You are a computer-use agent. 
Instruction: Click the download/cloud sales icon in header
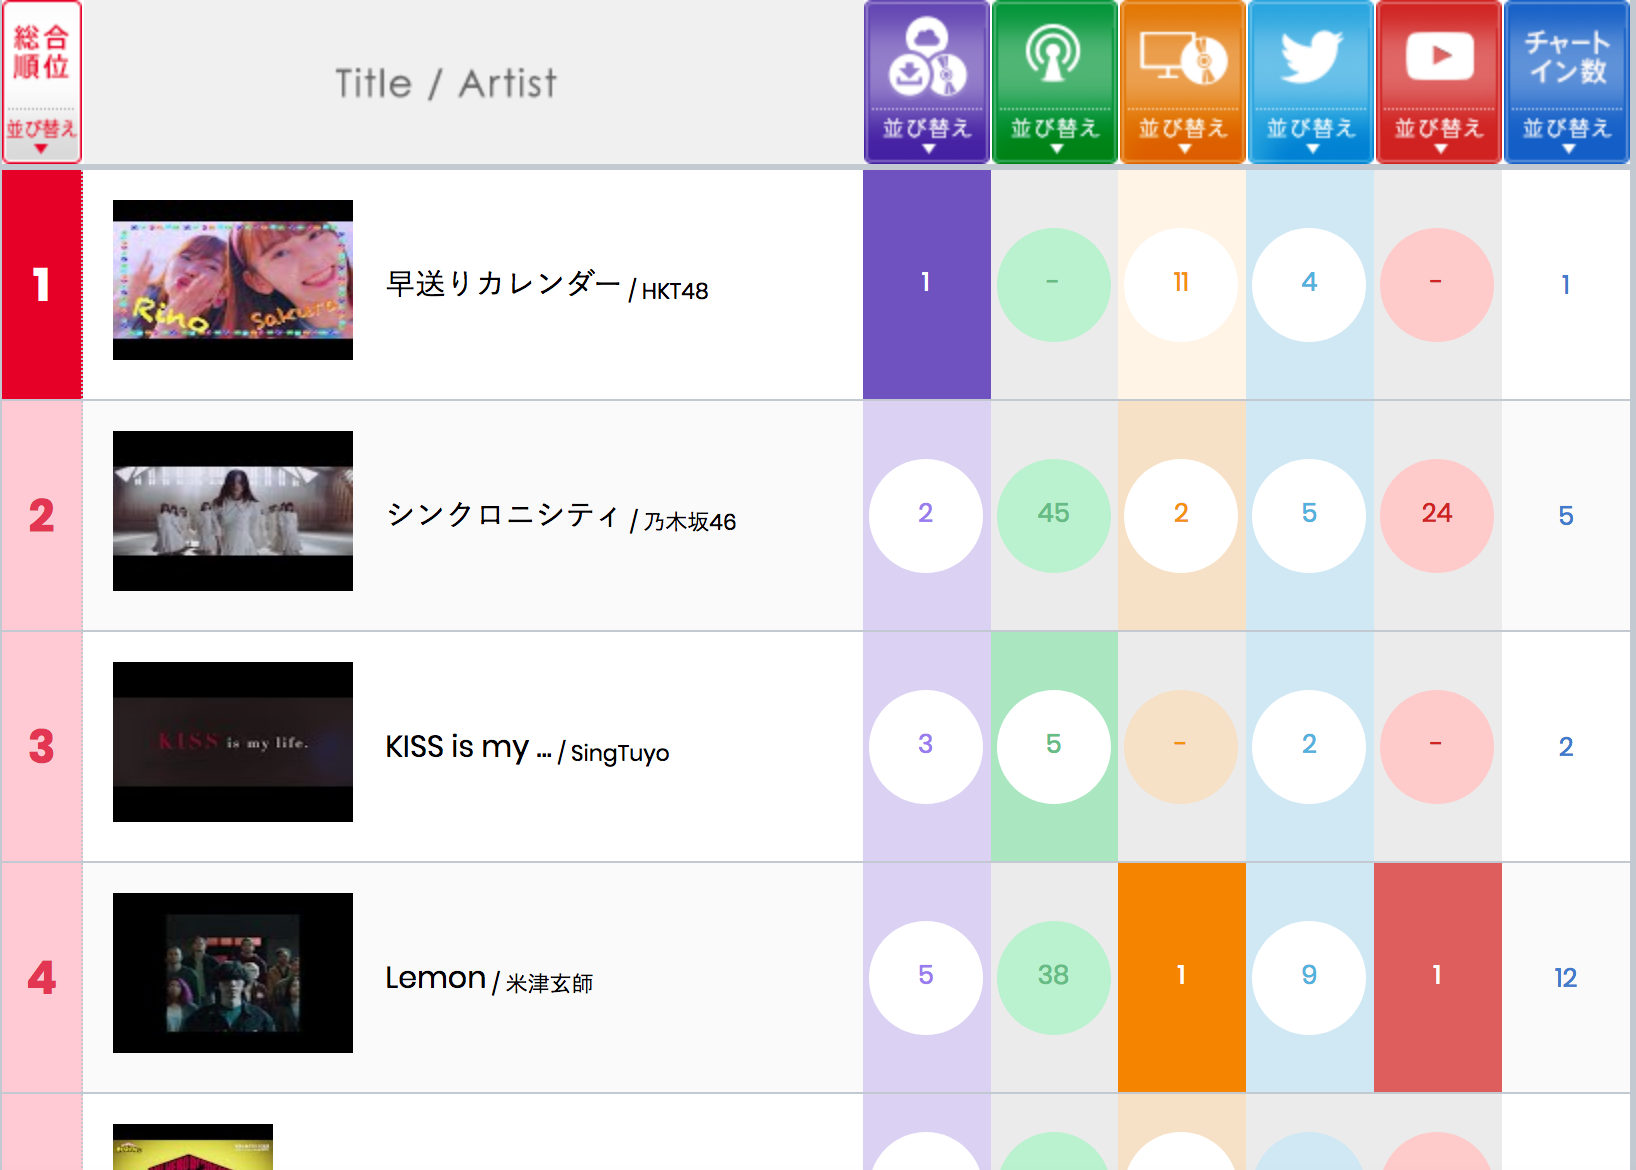click(927, 58)
